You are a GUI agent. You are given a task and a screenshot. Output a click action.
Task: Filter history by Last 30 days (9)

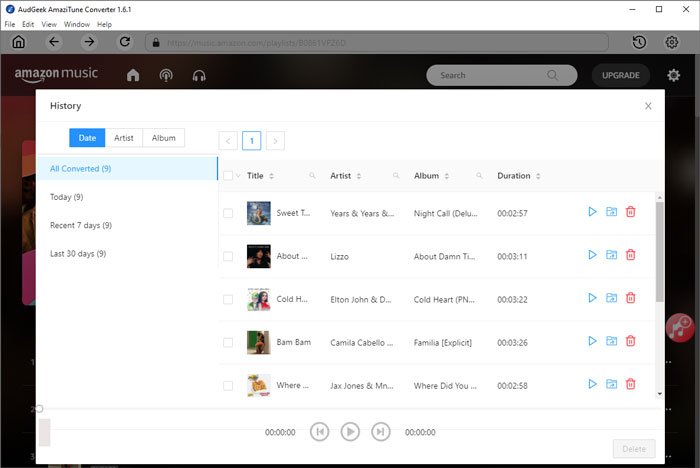(127, 254)
